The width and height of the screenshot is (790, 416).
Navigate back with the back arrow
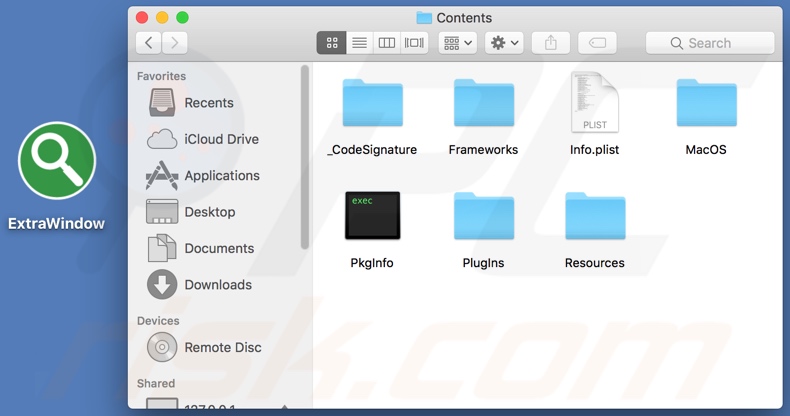[x=149, y=43]
